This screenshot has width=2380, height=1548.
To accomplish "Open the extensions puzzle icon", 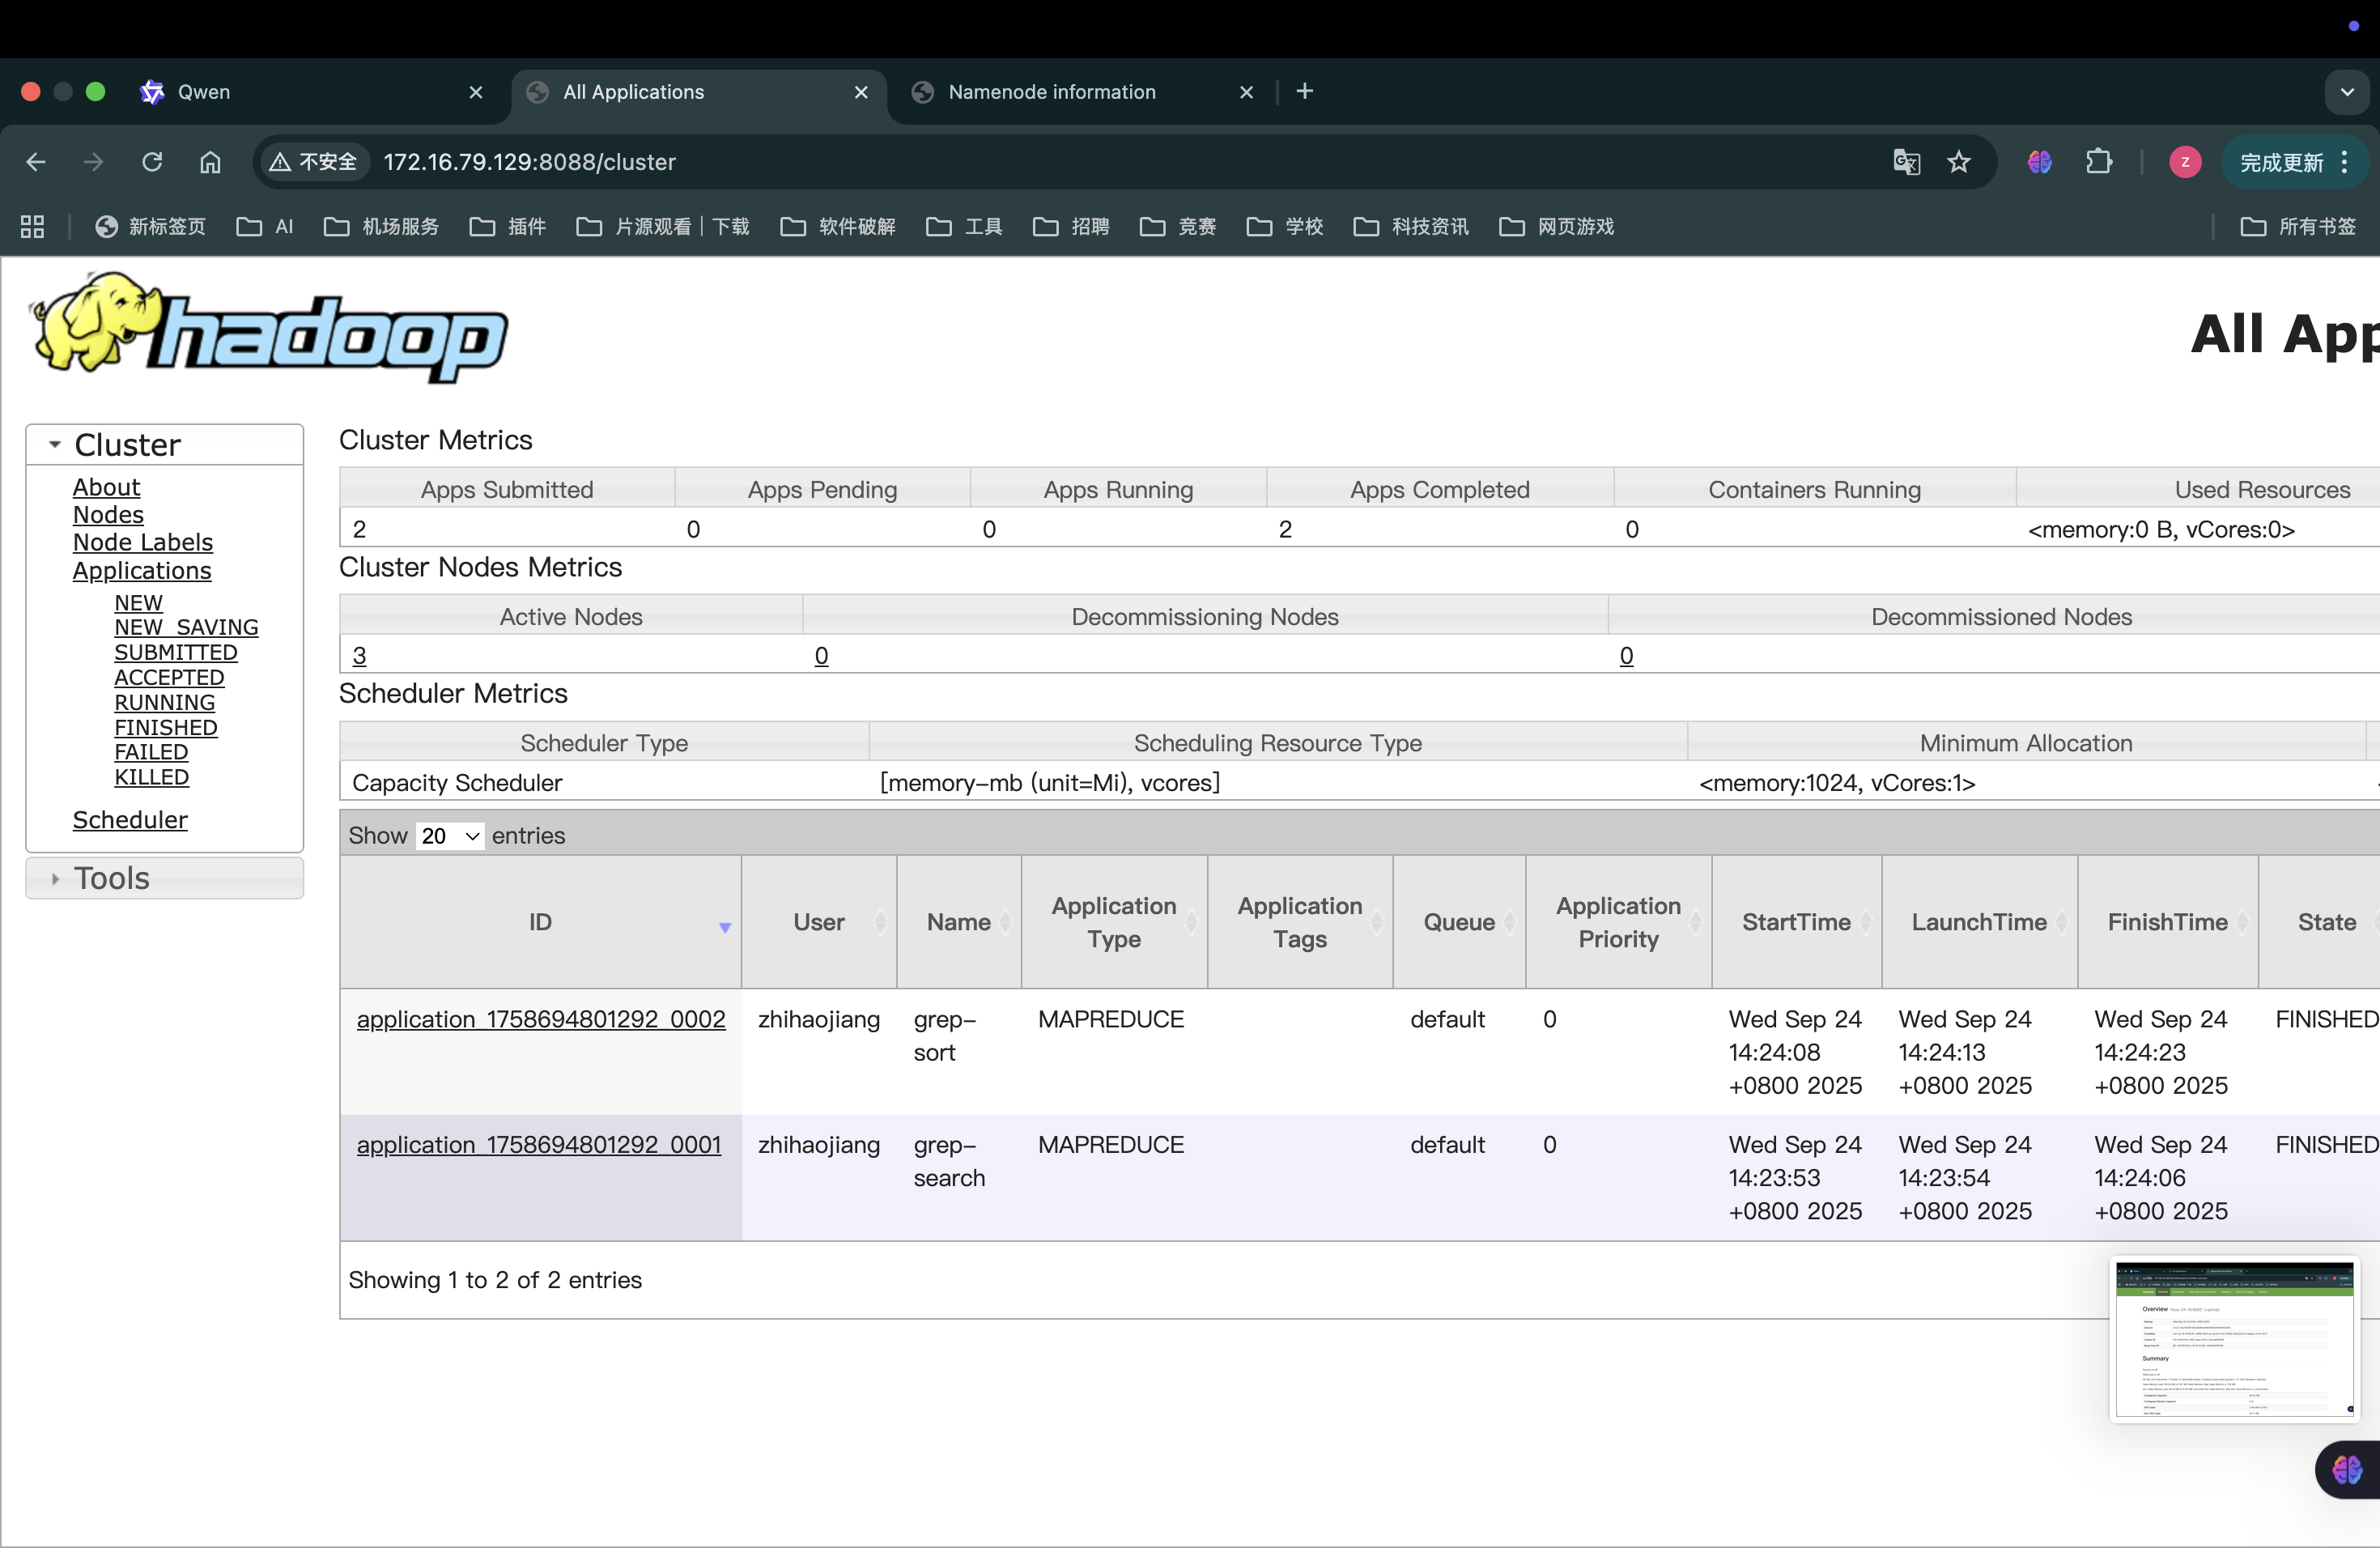I will tap(2099, 162).
